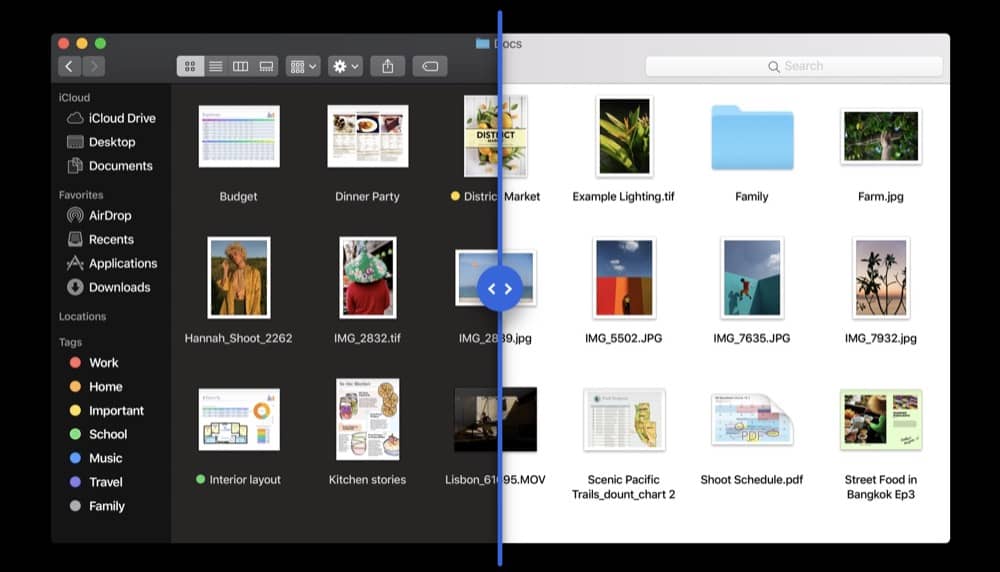
Task: Open Applications in sidebar
Action: tap(112, 263)
